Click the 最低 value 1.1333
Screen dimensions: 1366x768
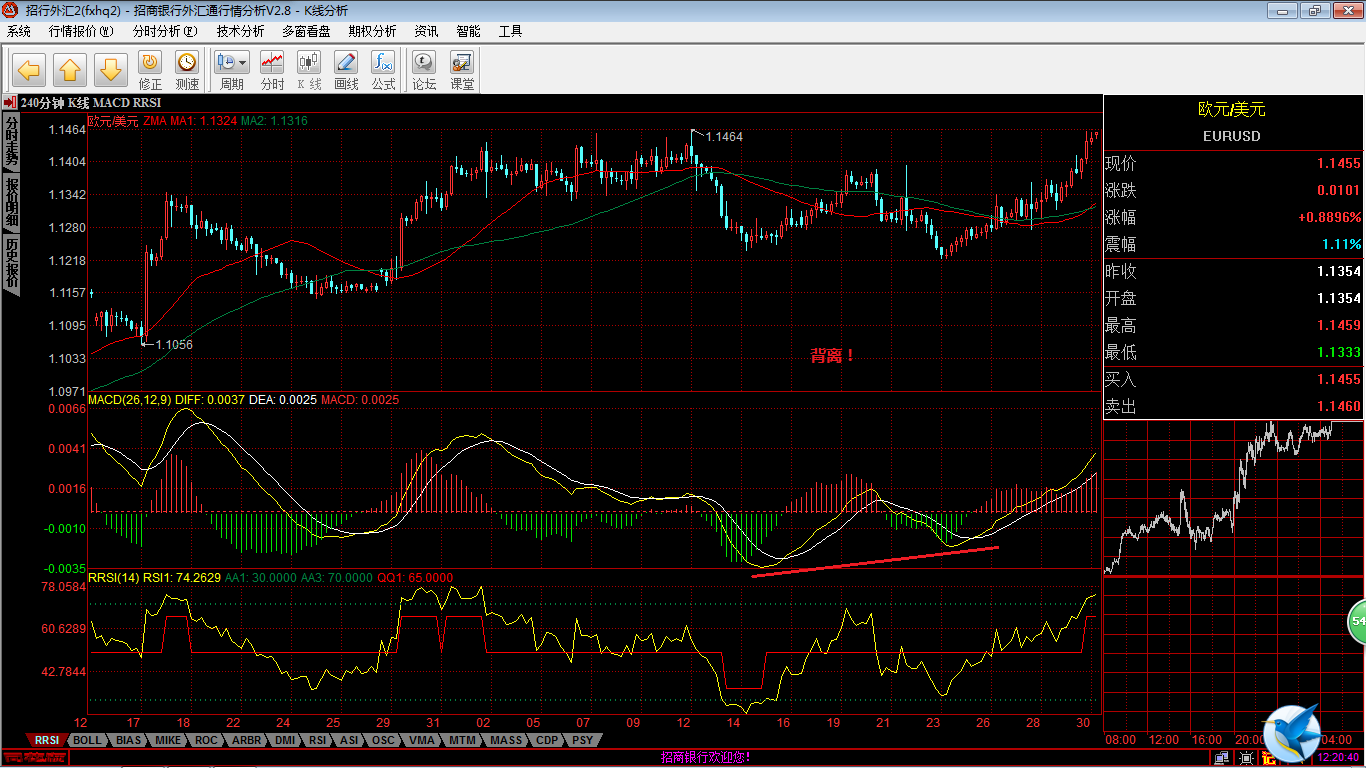tap(1338, 352)
